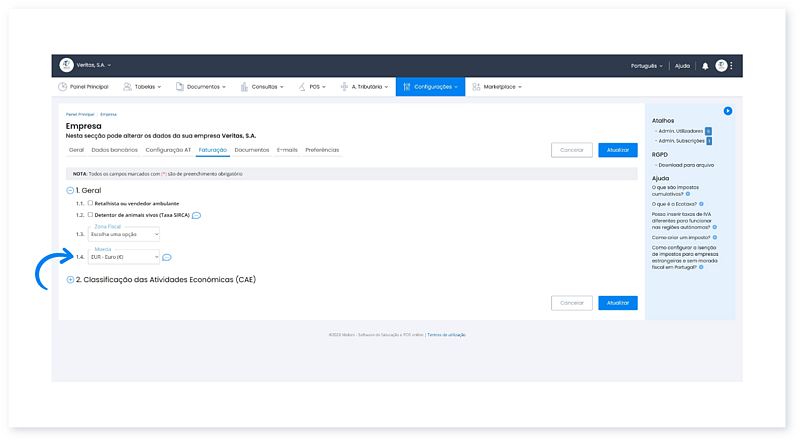The height and width of the screenshot is (442, 800).
Task: Open the user avatar in top bar
Action: pyautogui.click(x=721, y=66)
